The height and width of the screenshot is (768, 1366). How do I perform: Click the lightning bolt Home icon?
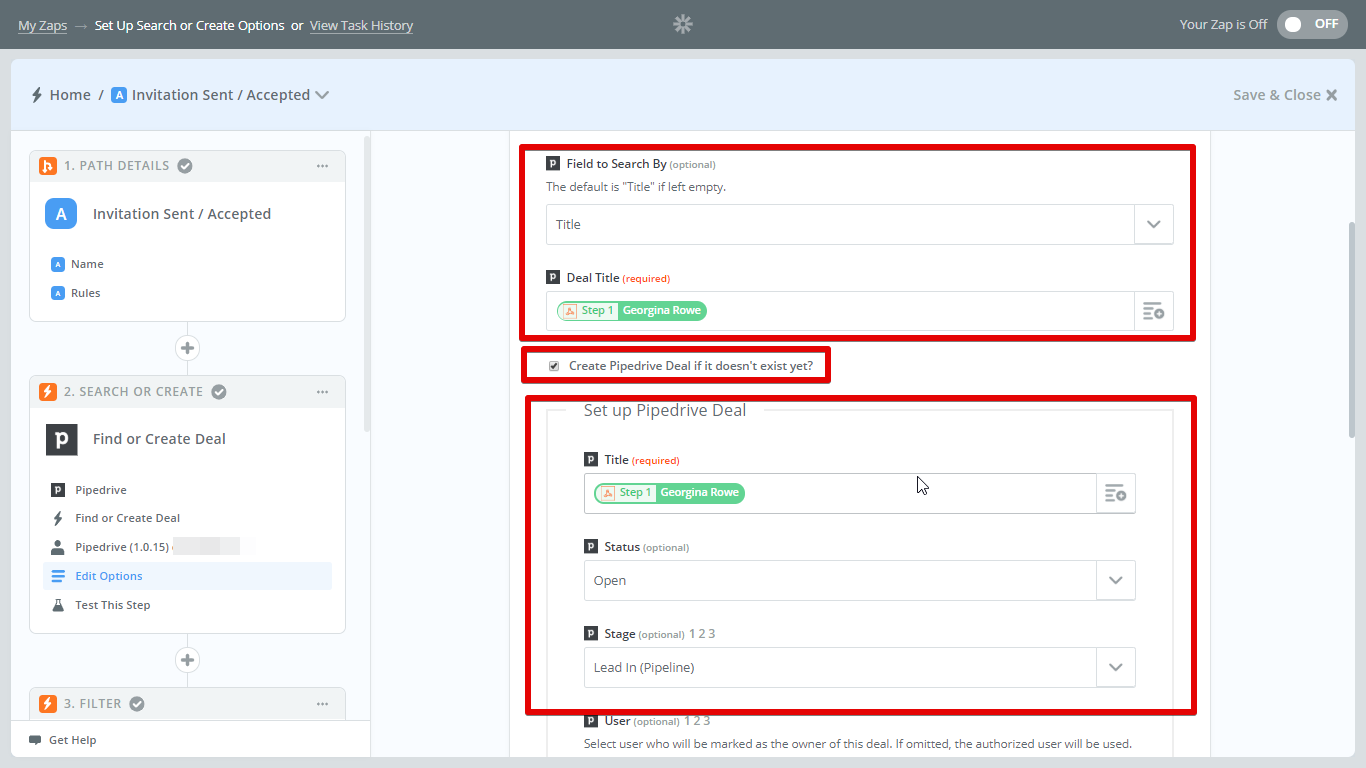pyautogui.click(x=37, y=95)
